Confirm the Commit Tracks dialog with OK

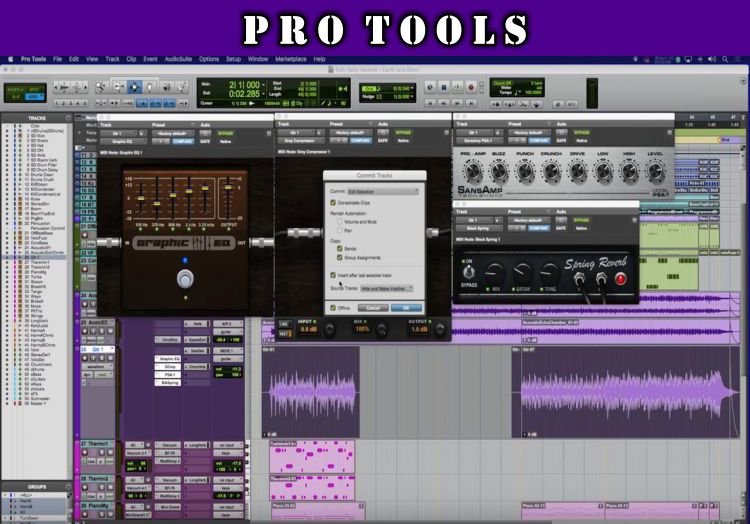(x=406, y=308)
